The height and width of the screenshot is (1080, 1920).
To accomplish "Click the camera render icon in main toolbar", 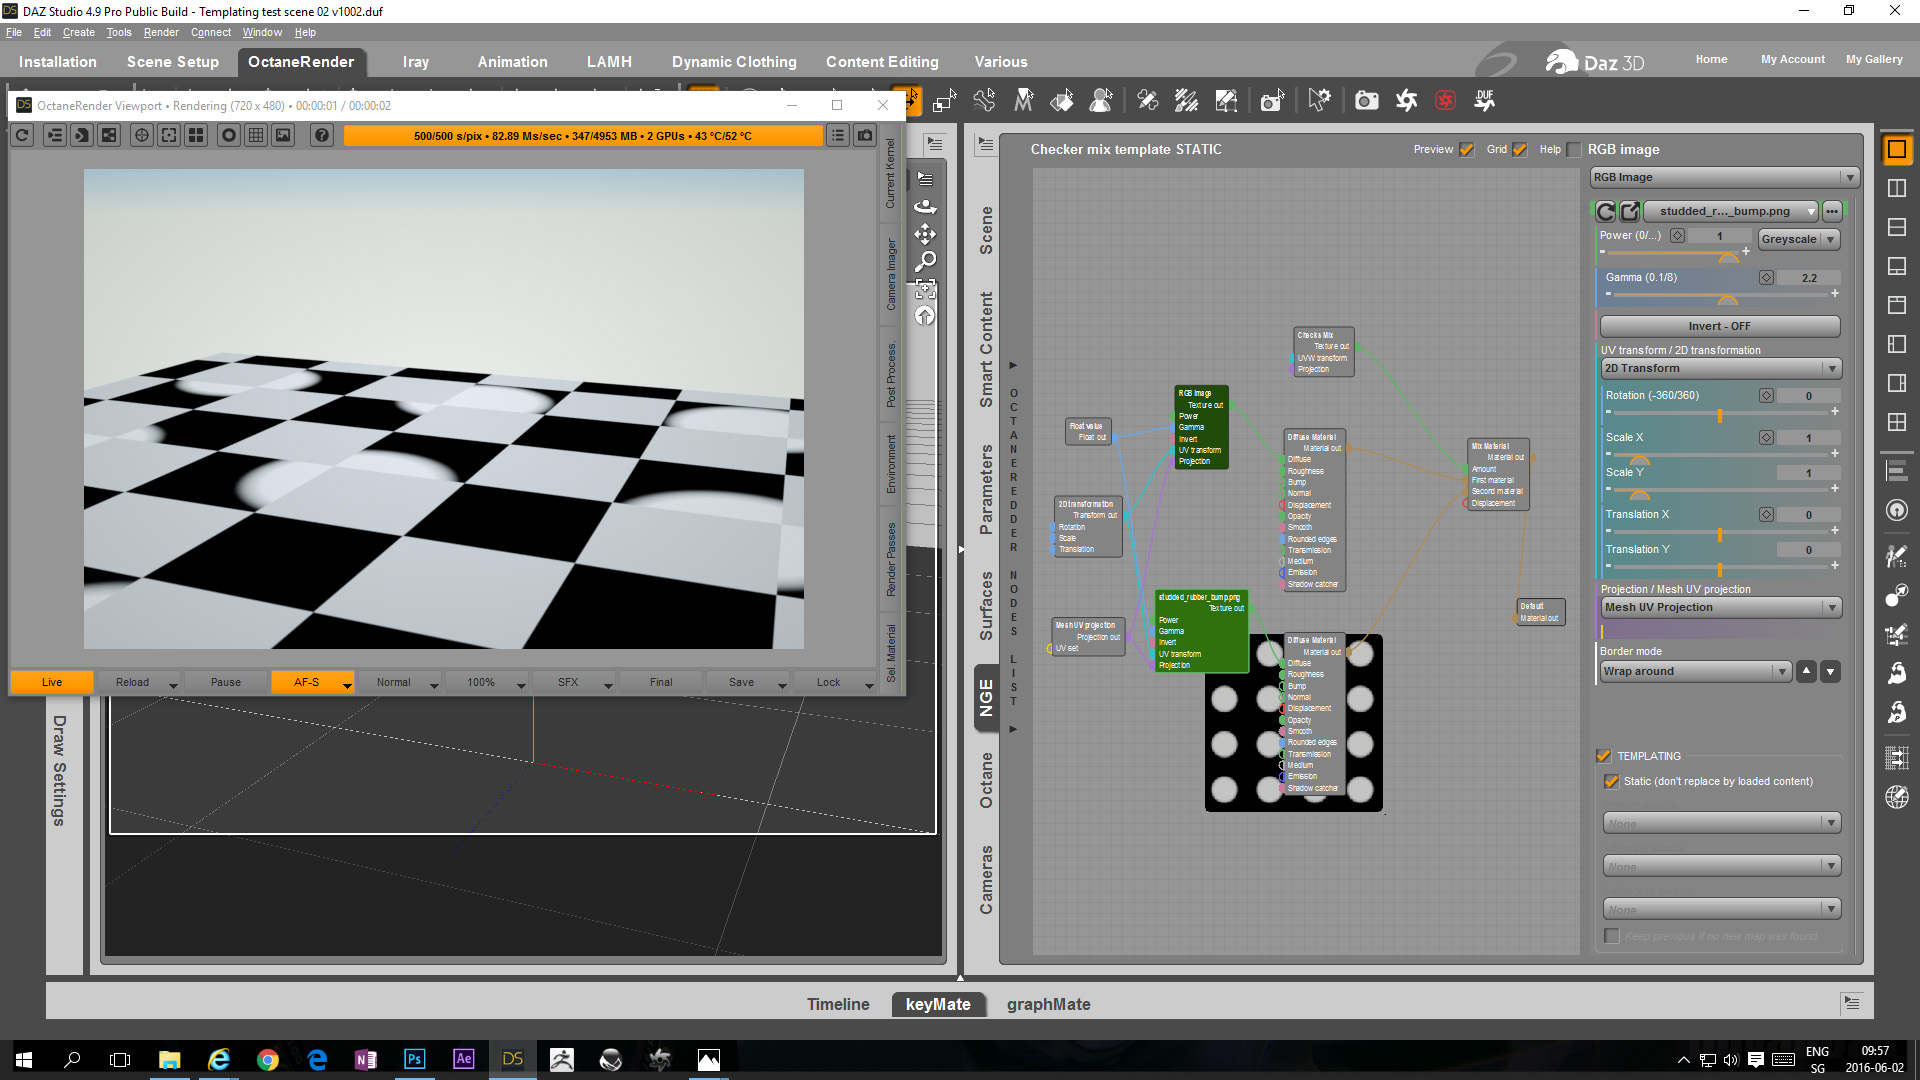I will point(1366,100).
